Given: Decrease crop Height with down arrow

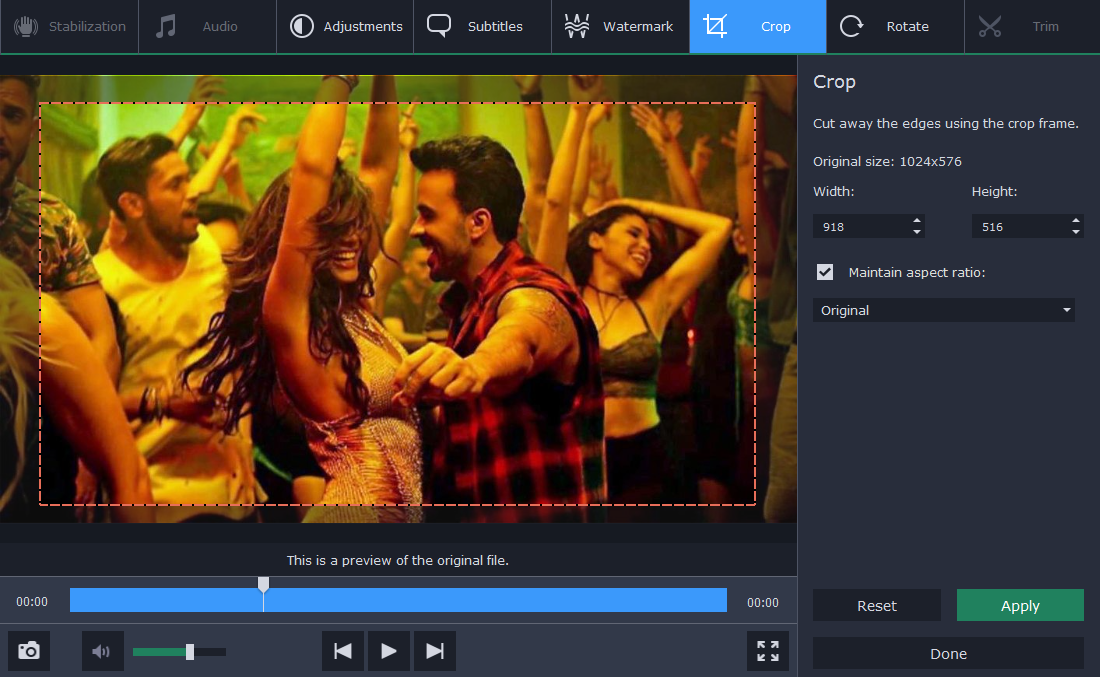Looking at the screenshot, I should 1075,232.
